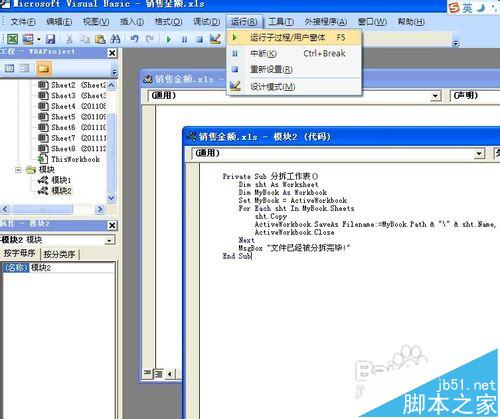
Task: Open the 文件(F) menu
Action: click(x=23, y=22)
